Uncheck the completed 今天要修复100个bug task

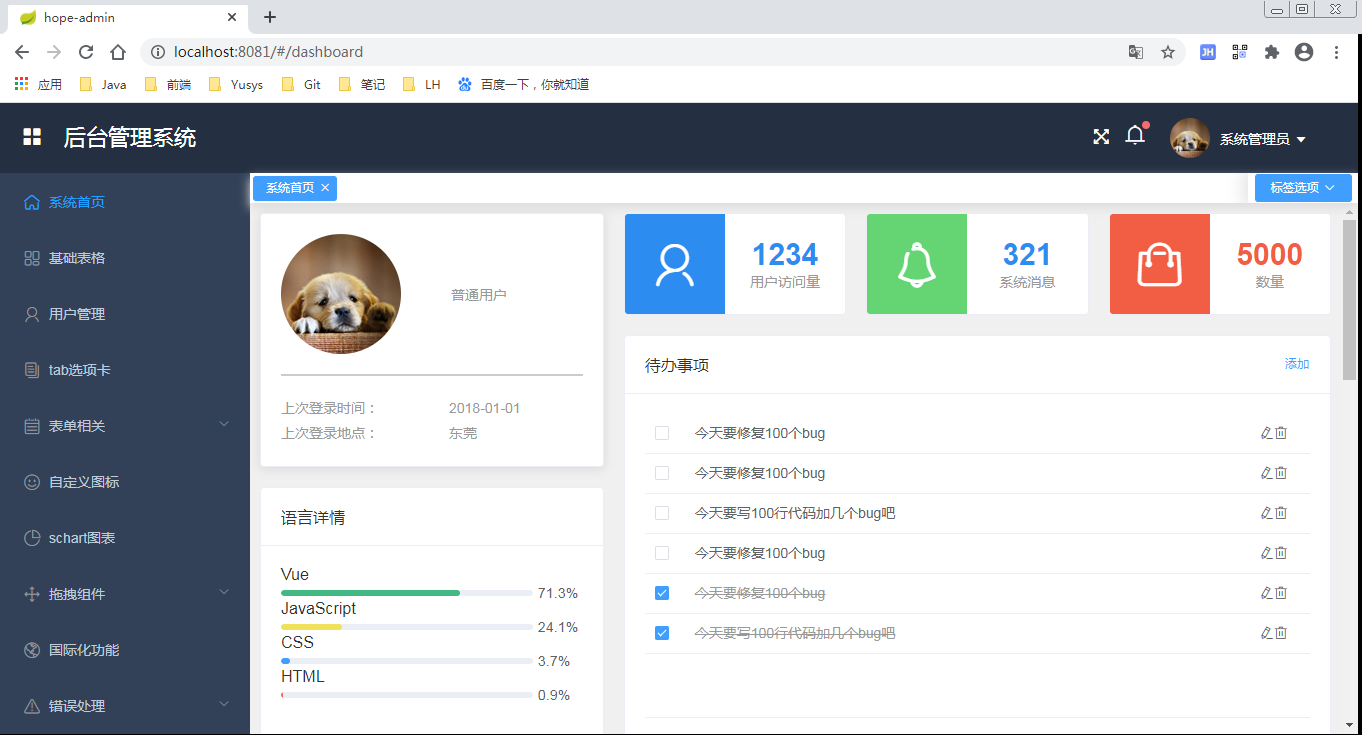[x=661, y=592]
